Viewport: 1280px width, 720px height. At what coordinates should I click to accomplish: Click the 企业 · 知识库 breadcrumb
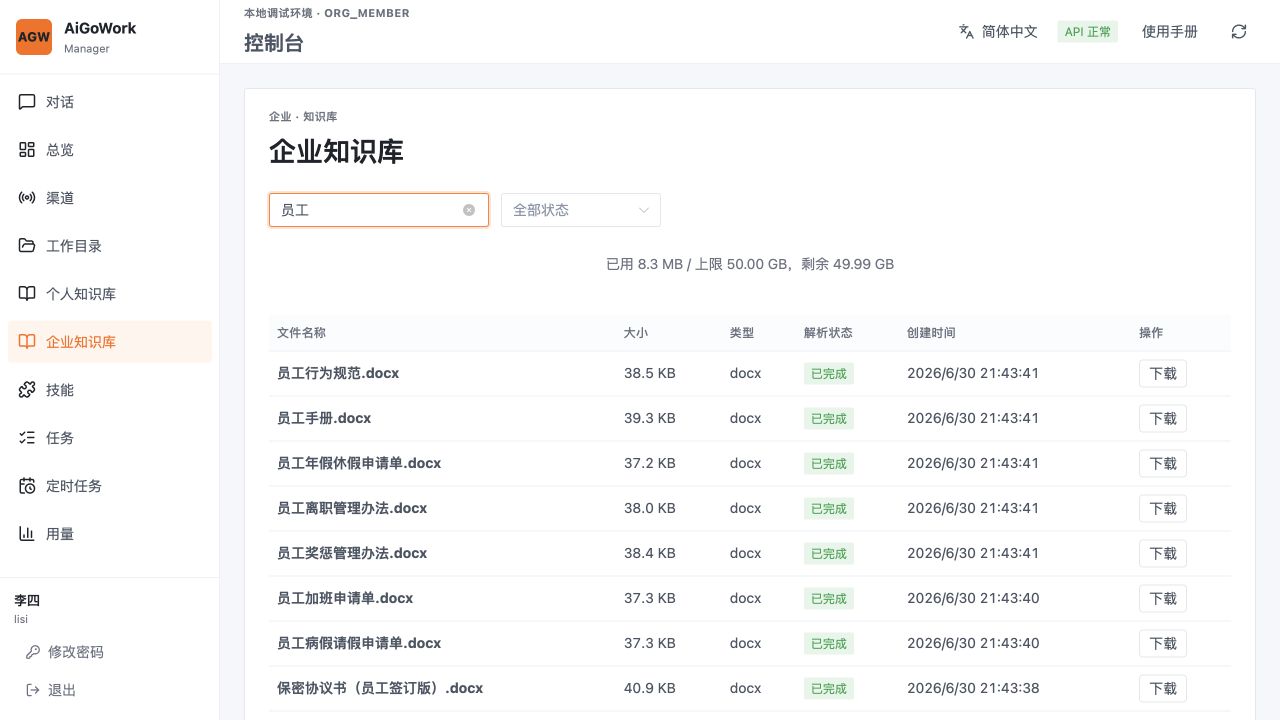point(303,117)
